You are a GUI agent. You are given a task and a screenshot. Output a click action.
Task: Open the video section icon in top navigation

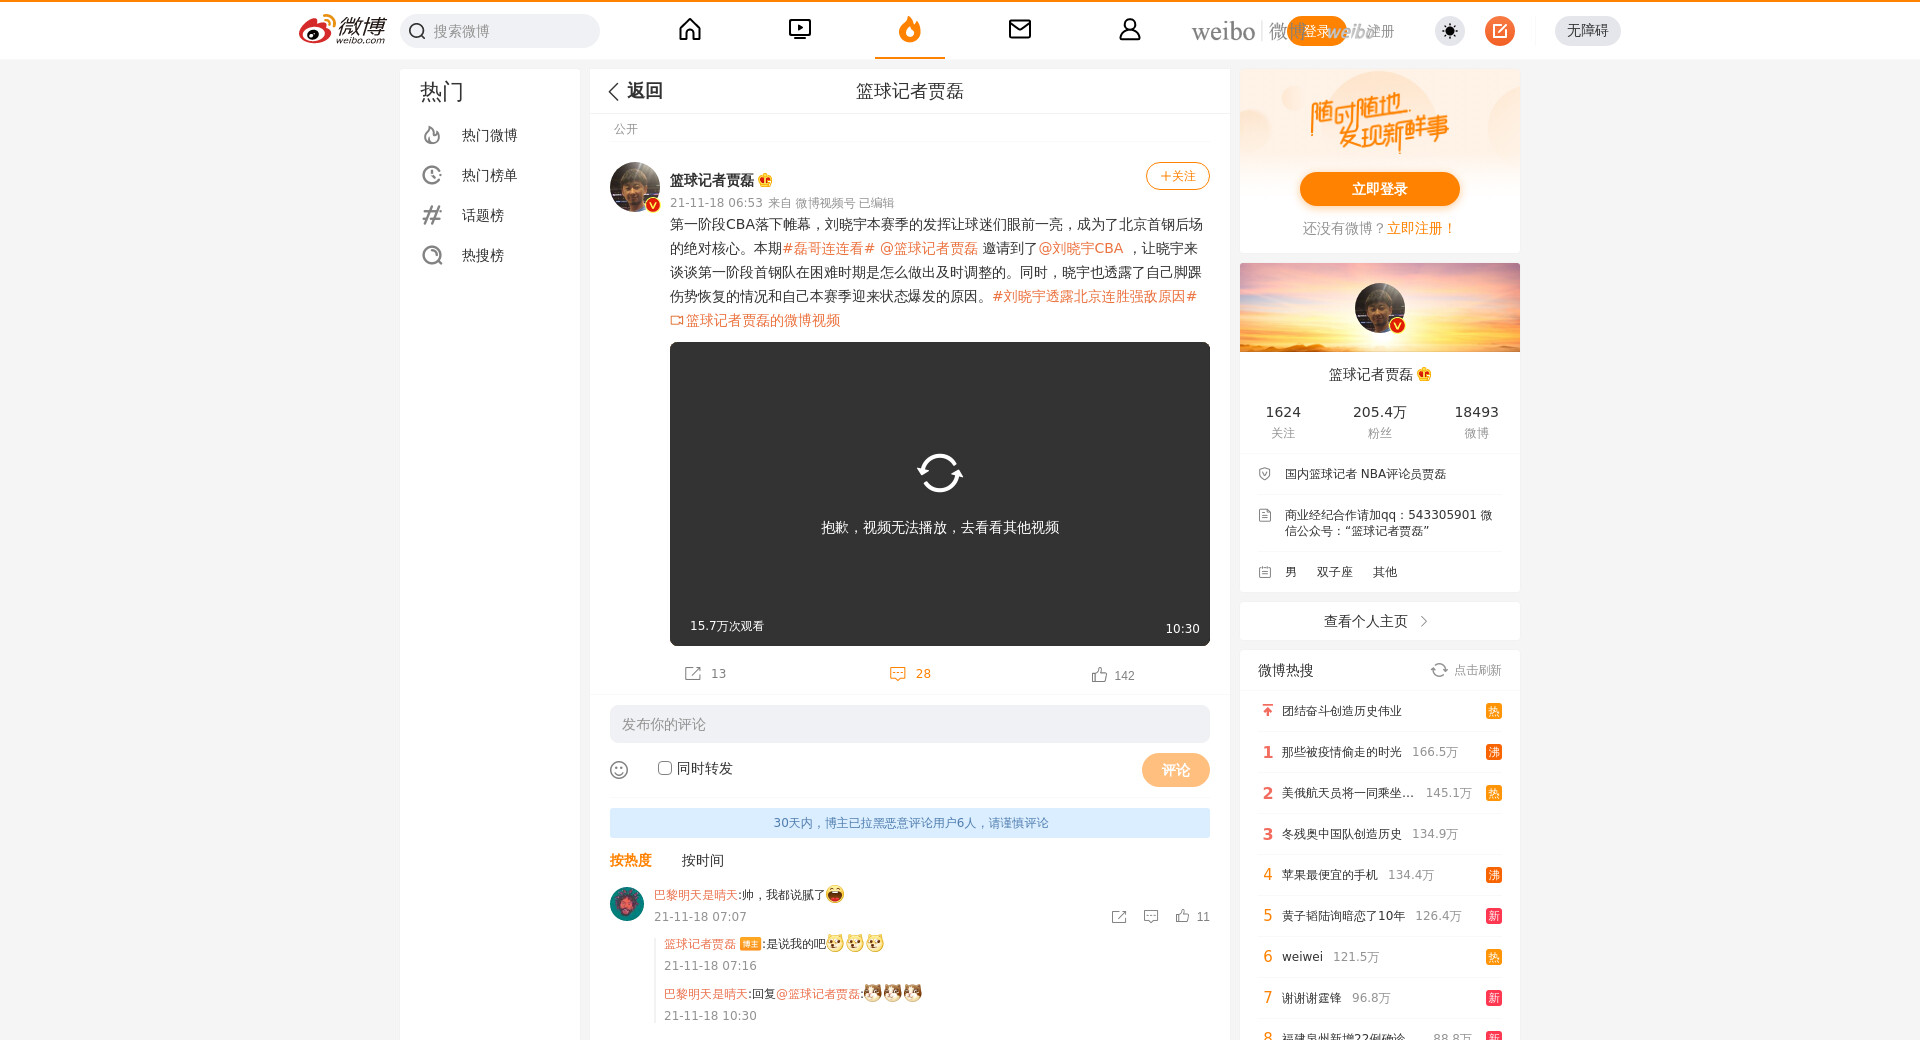point(800,30)
